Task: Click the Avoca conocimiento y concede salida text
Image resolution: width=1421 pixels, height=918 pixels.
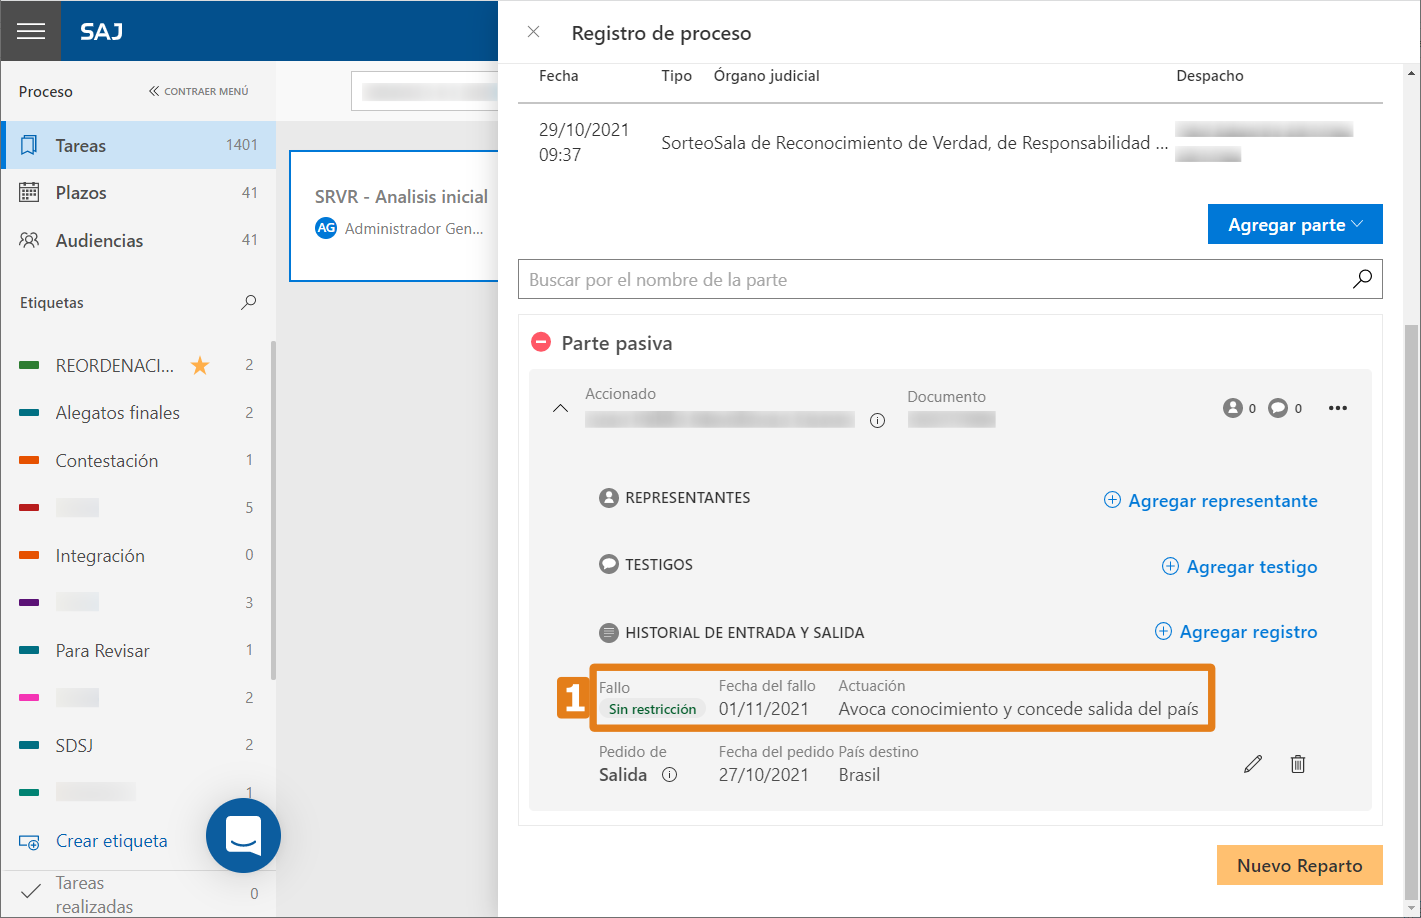Action: point(1018,709)
